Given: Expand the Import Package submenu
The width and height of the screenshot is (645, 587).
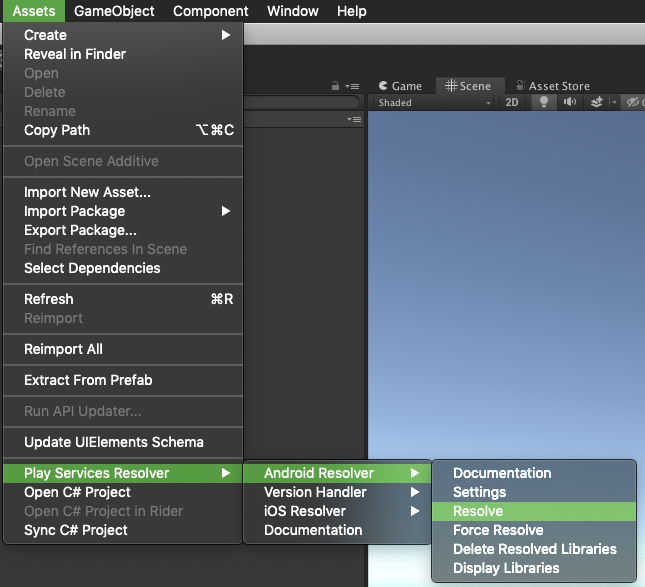Looking at the screenshot, I should [x=123, y=211].
